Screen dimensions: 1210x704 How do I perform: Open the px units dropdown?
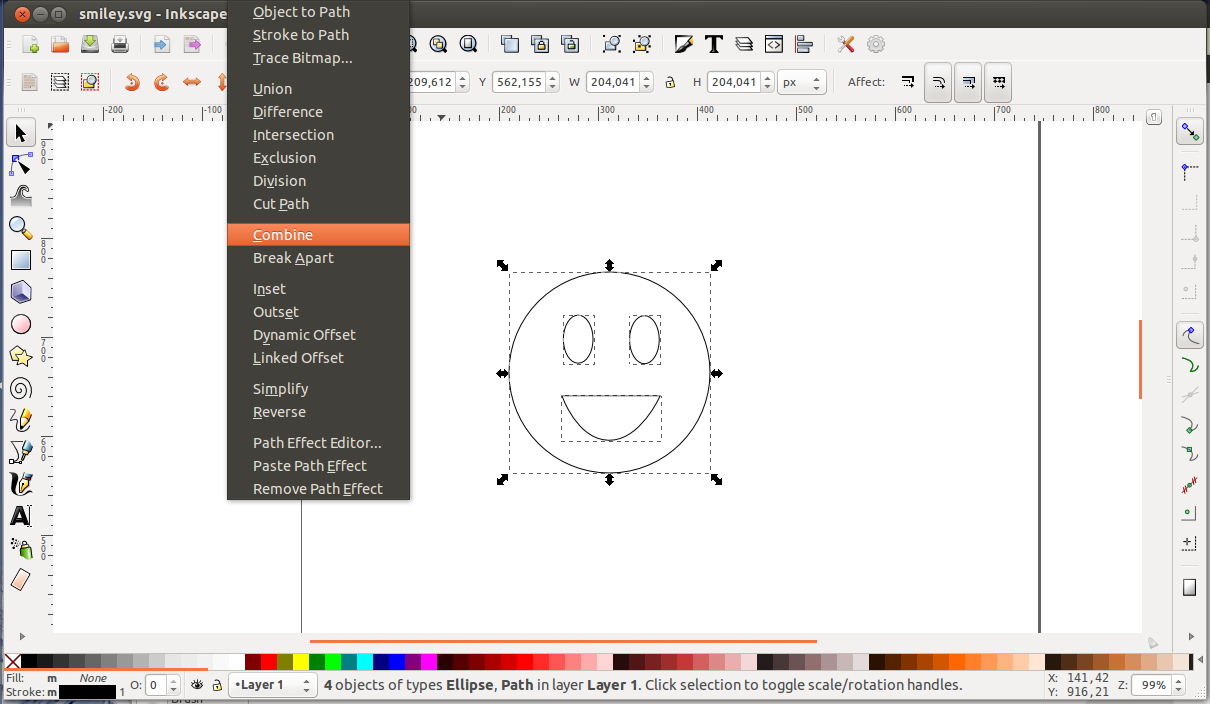802,82
